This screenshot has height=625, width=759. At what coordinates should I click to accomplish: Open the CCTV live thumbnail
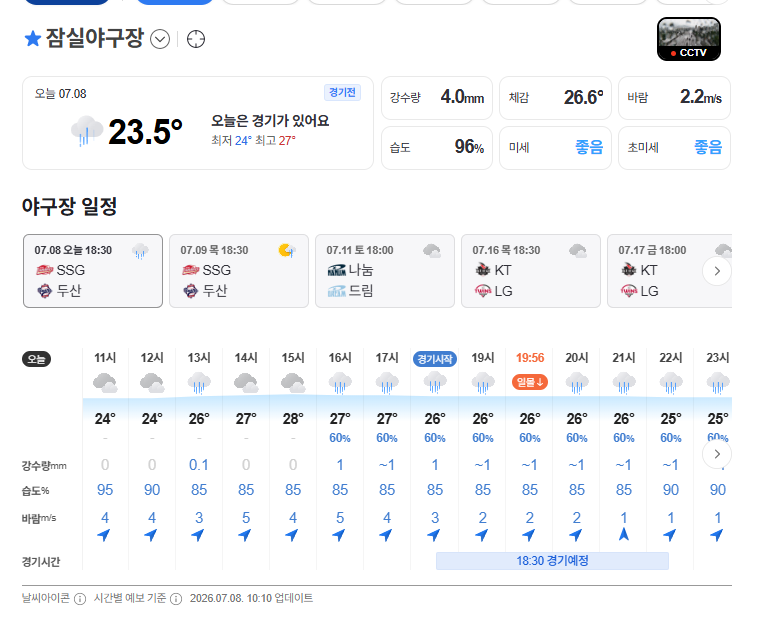(x=688, y=39)
